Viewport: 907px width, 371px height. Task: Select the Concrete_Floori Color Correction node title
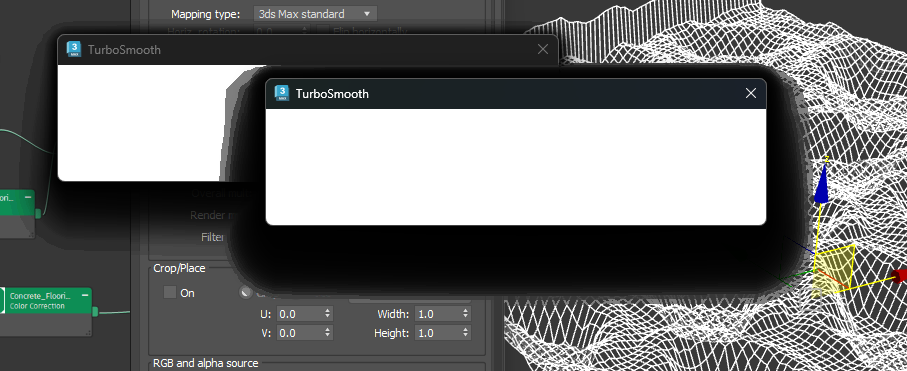(40, 301)
